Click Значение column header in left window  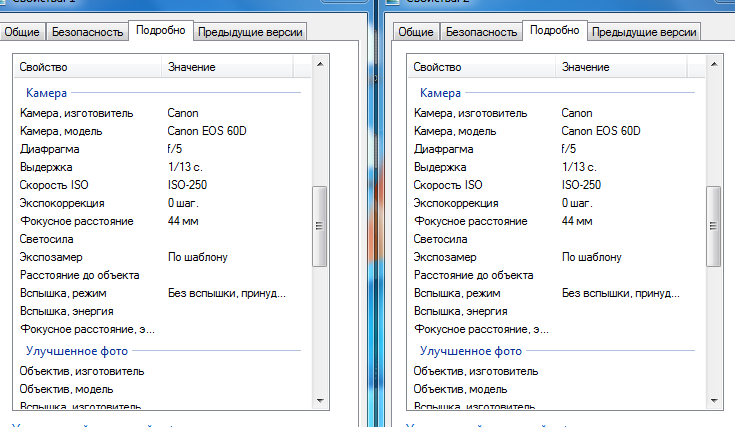226,67
